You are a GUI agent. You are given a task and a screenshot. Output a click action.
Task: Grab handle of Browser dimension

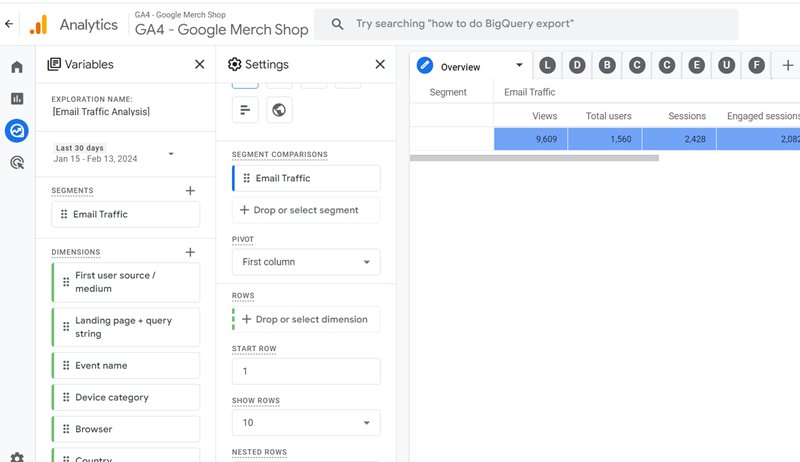[x=66, y=429]
